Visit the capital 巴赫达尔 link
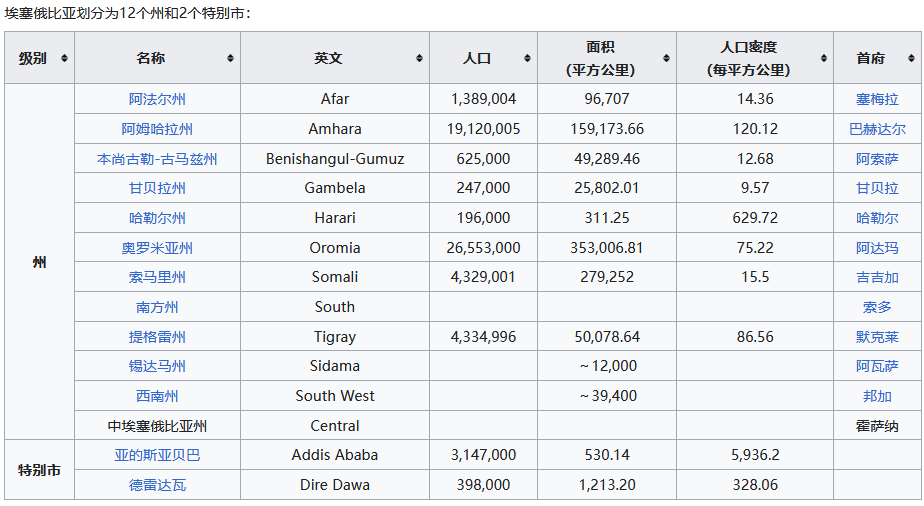Image resolution: width=924 pixels, height=506 pixels. [x=877, y=129]
